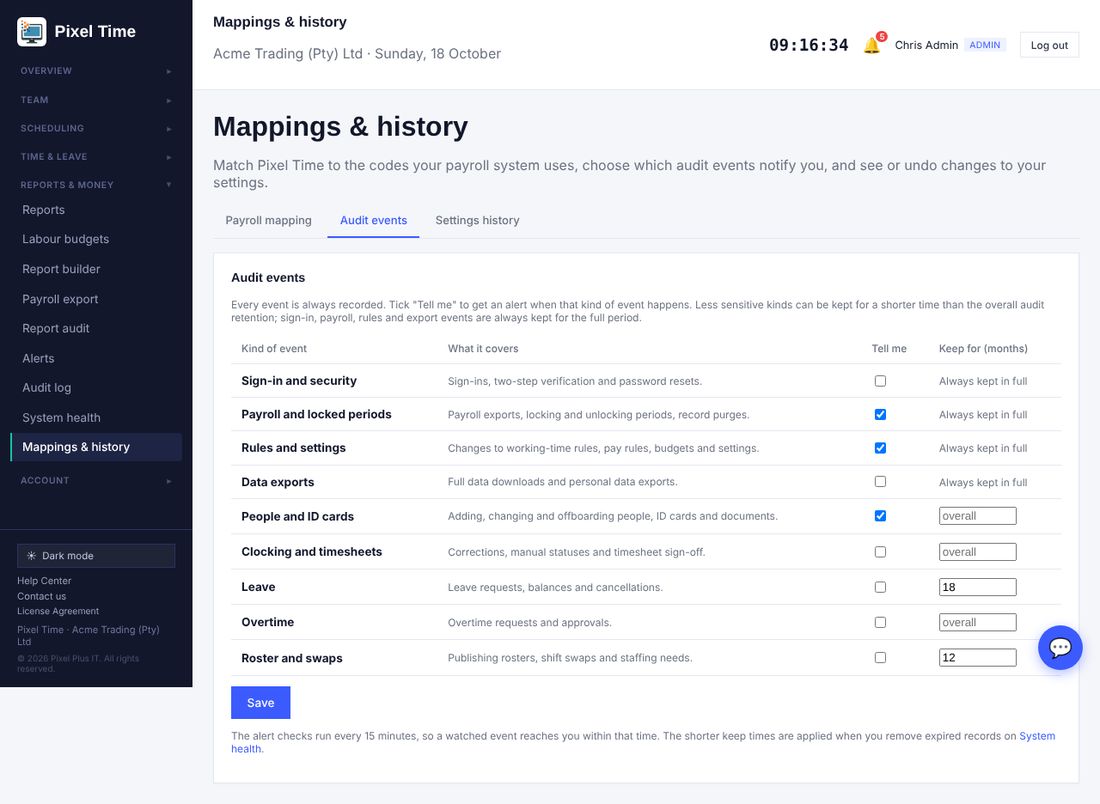Click the Leave keep-for months field
1100x804 pixels.
click(977, 587)
